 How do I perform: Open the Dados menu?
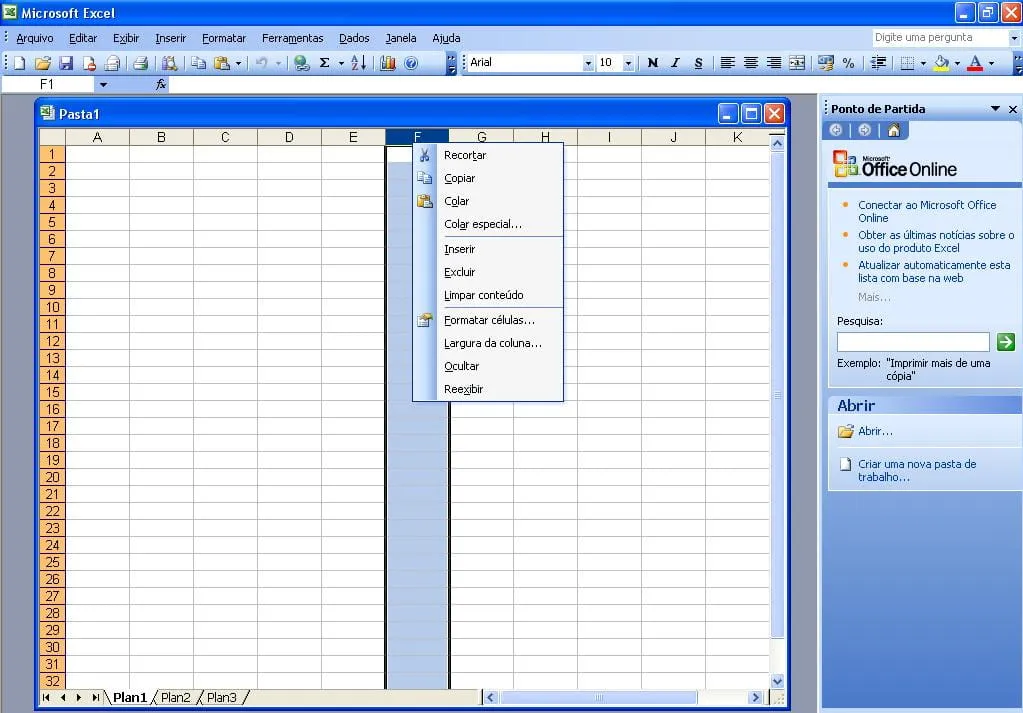354,38
